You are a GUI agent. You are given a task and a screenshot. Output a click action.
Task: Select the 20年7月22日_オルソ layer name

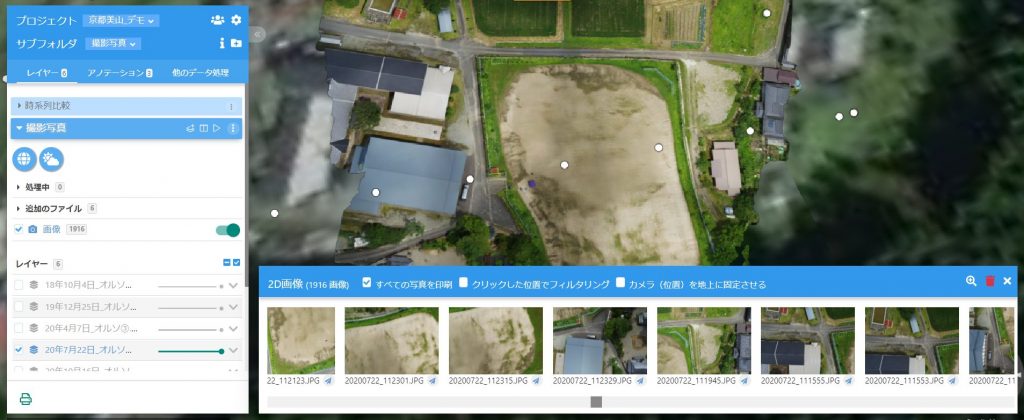tap(89, 350)
